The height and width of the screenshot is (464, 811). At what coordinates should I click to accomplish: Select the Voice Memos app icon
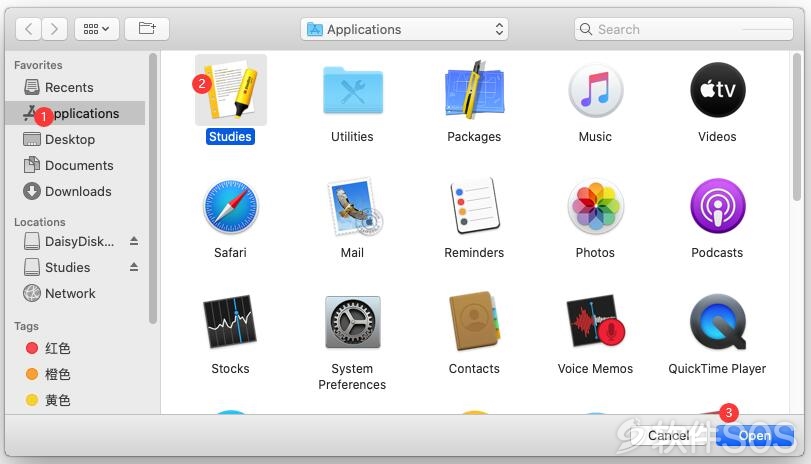tap(596, 321)
